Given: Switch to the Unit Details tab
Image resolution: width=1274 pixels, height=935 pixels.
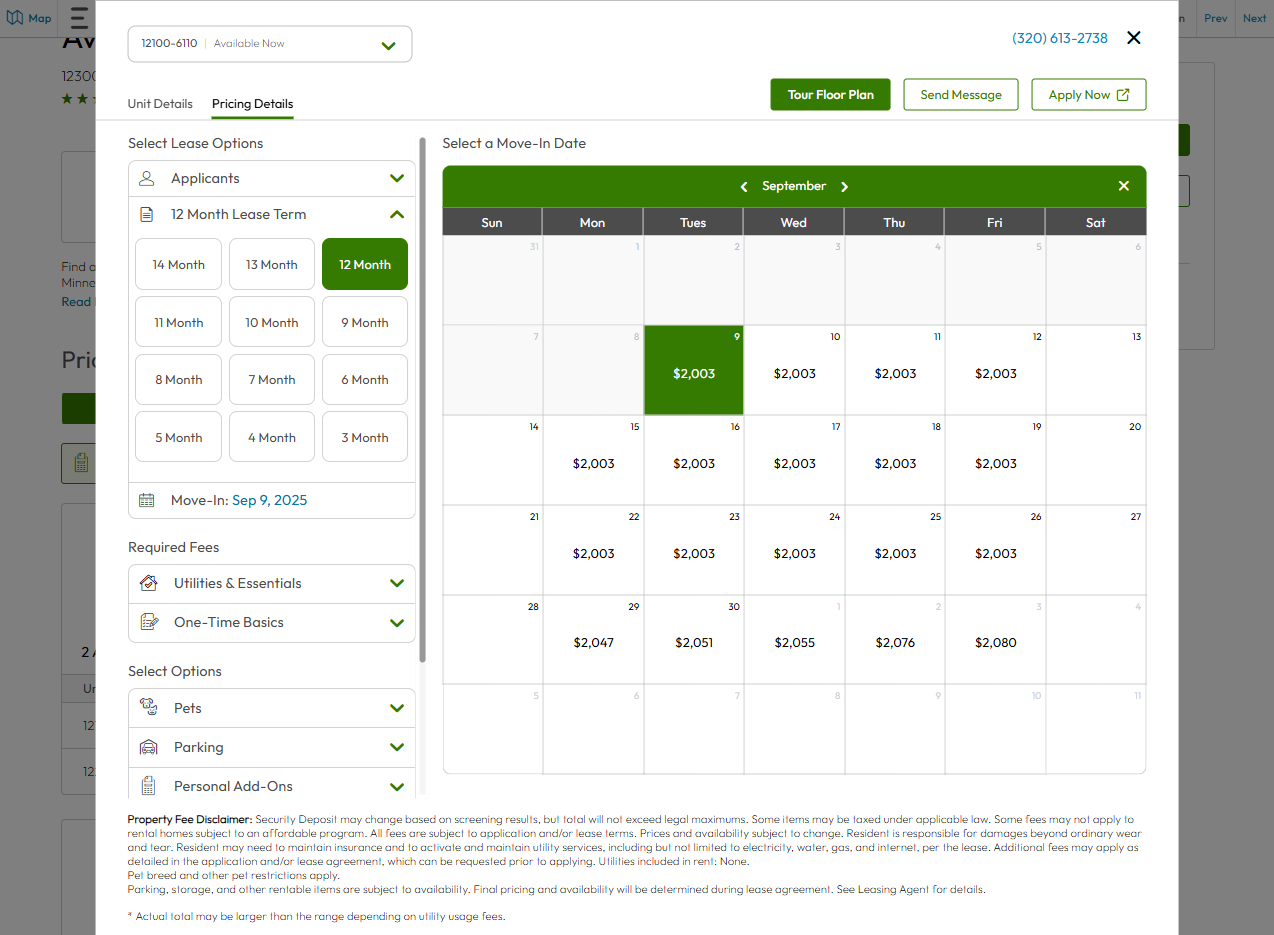Looking at the screenshot, I should pyautogui.click(x=160, y=104).
